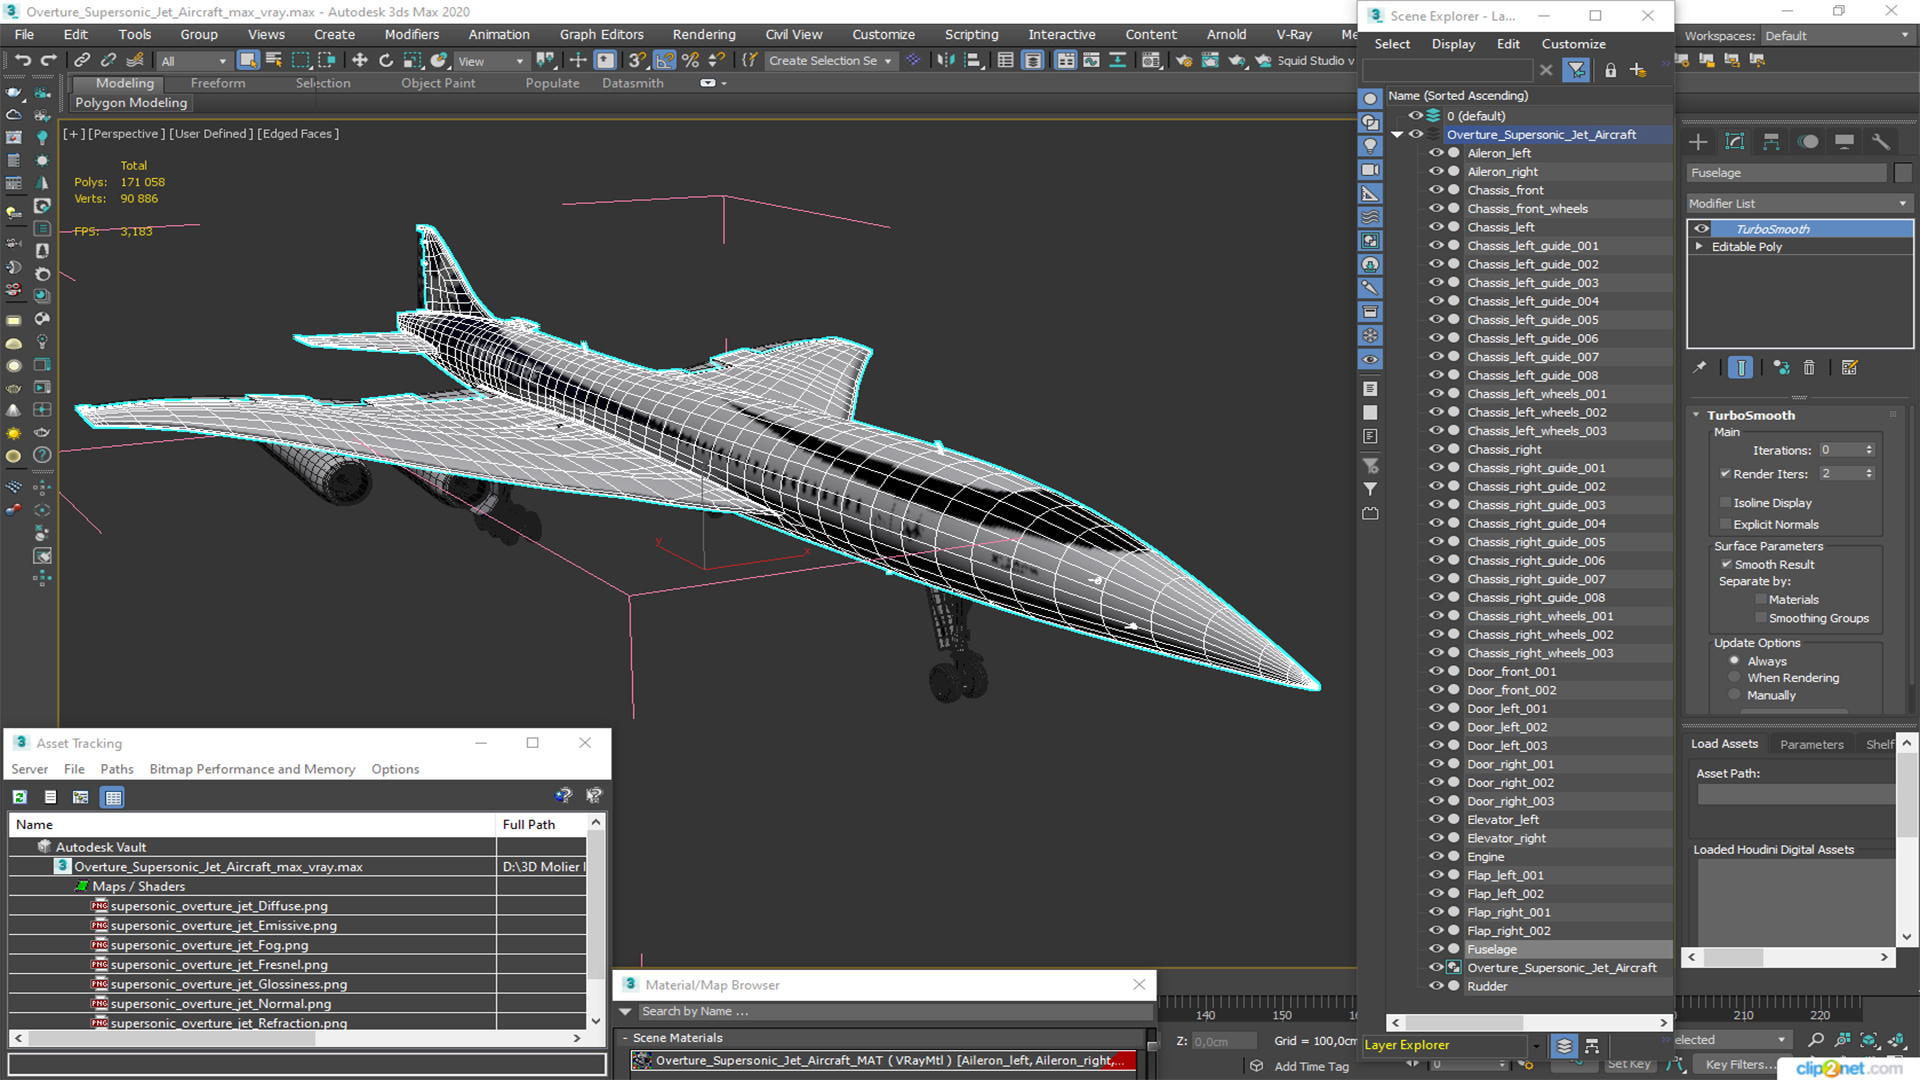The height and width of the screenshot is (1080, 1920).
Task: Click Scene Explorer add new layer icon
Action: pos(1637,70)
